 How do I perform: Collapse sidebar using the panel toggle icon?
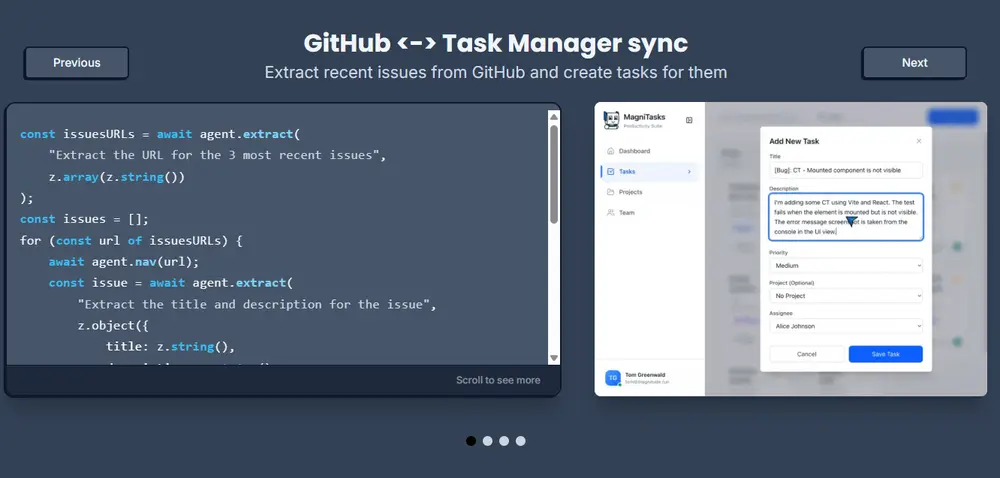pos(689,120)
